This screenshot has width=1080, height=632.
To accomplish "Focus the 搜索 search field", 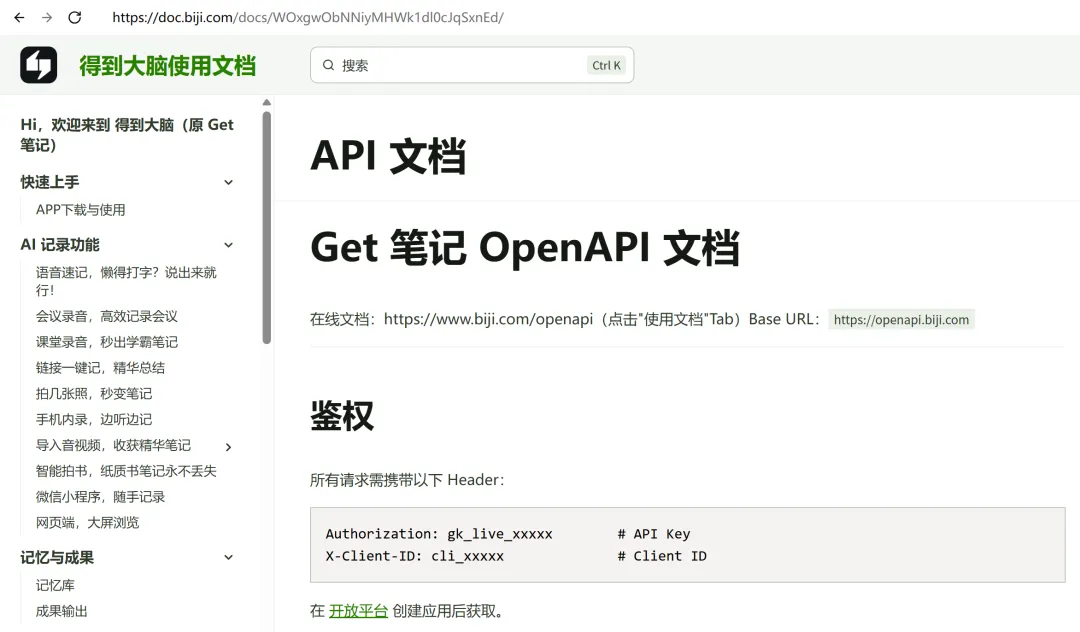I will click(x=472, y=65).
